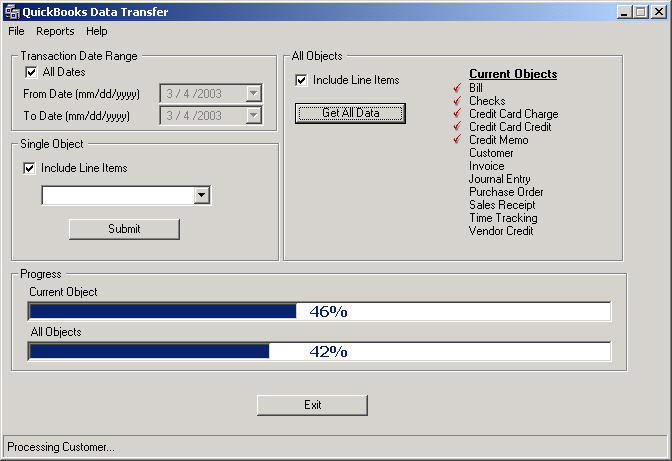Expand the Single Object selection combo box
Image resolution: width=672 pixels, height=461 pixels.
coord(201,195)
